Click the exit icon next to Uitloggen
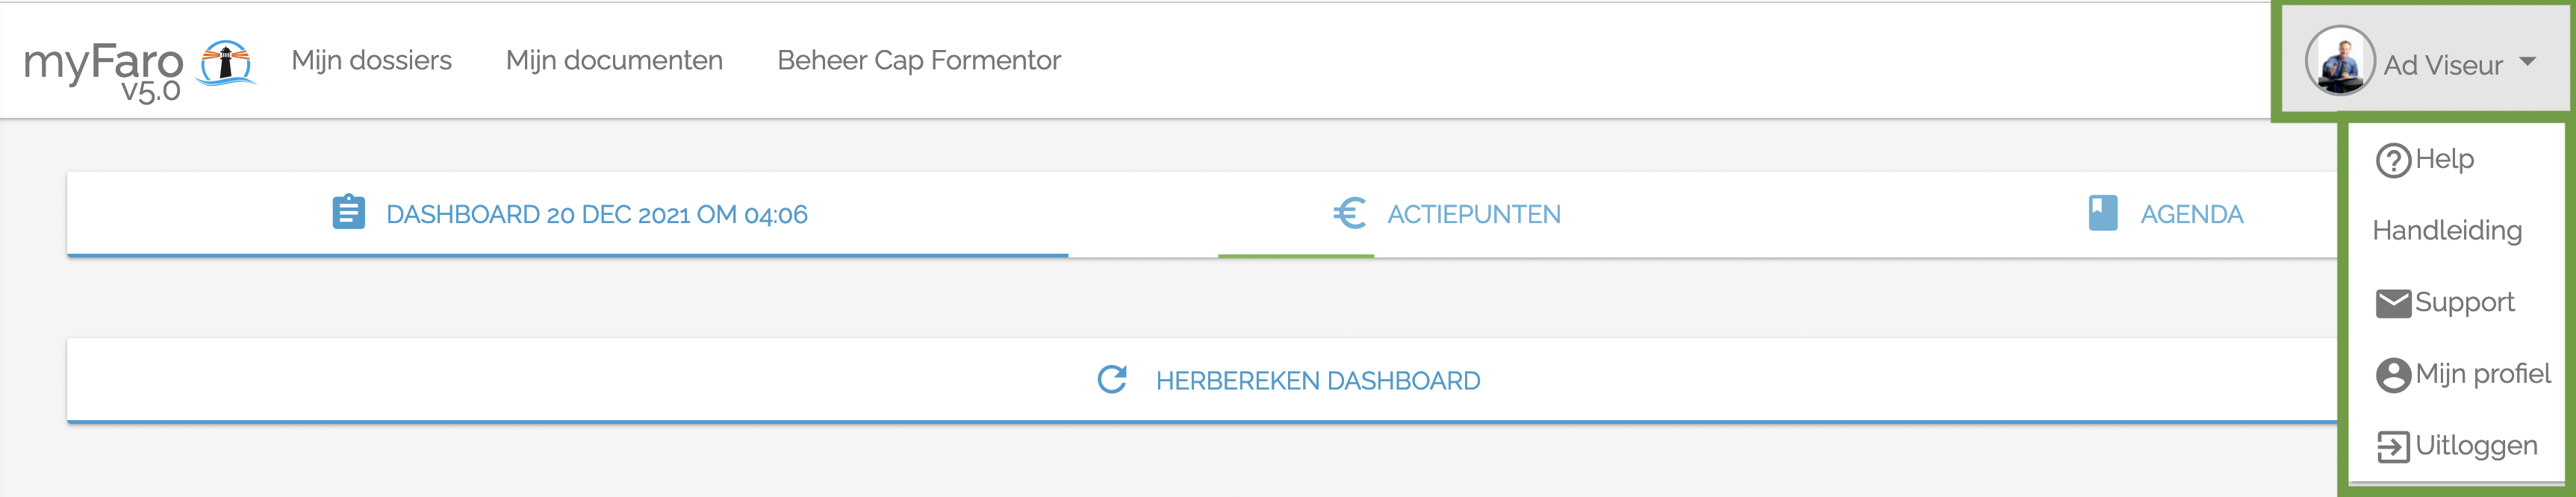 [2394, 446]
